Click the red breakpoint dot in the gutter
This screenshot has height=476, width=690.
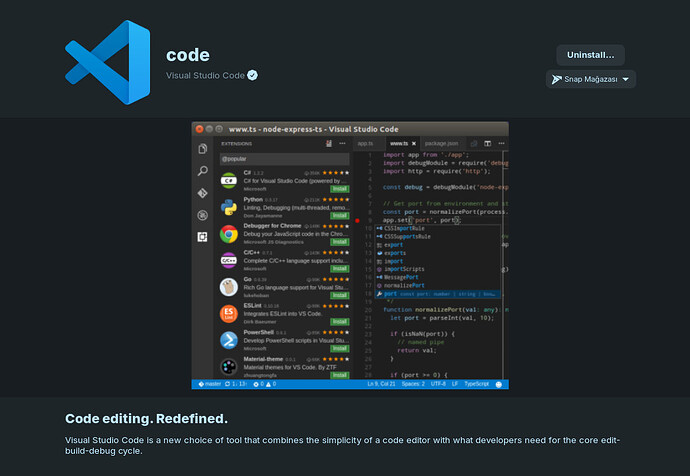point(357,220)
